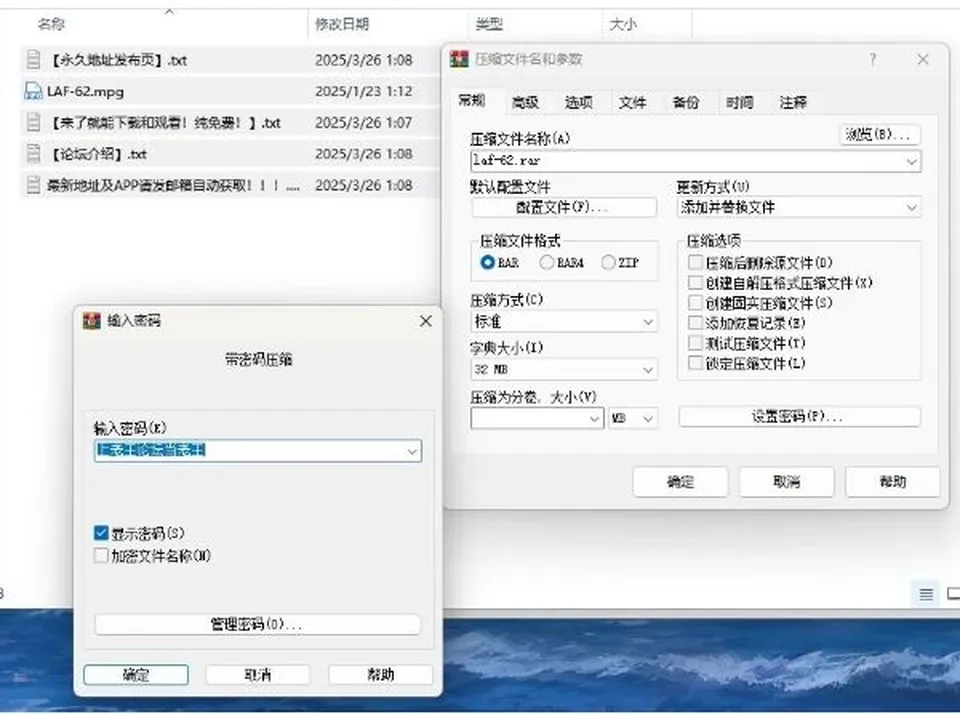This screenshot has height=714, width=960.
Task: Switch to the 时间 tab
Action: click(740, 102)
